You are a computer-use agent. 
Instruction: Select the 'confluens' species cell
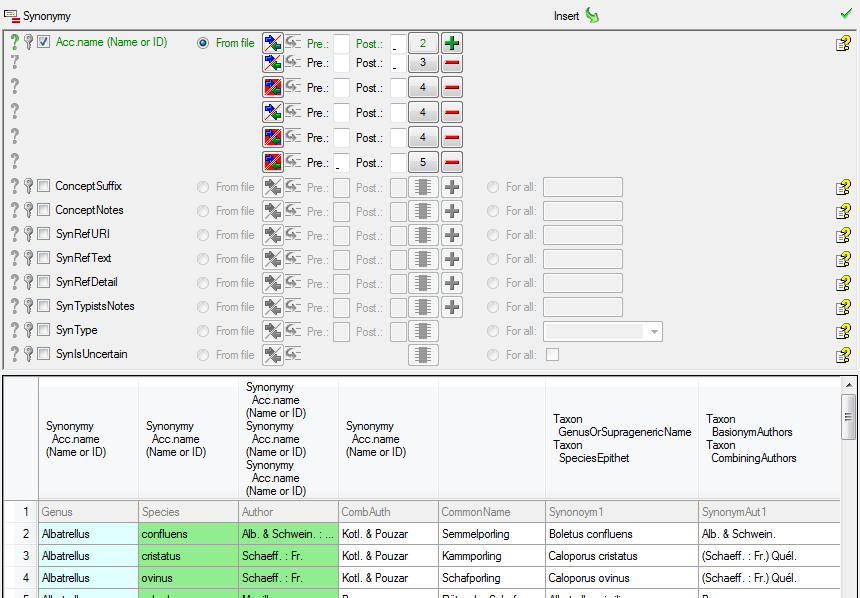(188, 534)
